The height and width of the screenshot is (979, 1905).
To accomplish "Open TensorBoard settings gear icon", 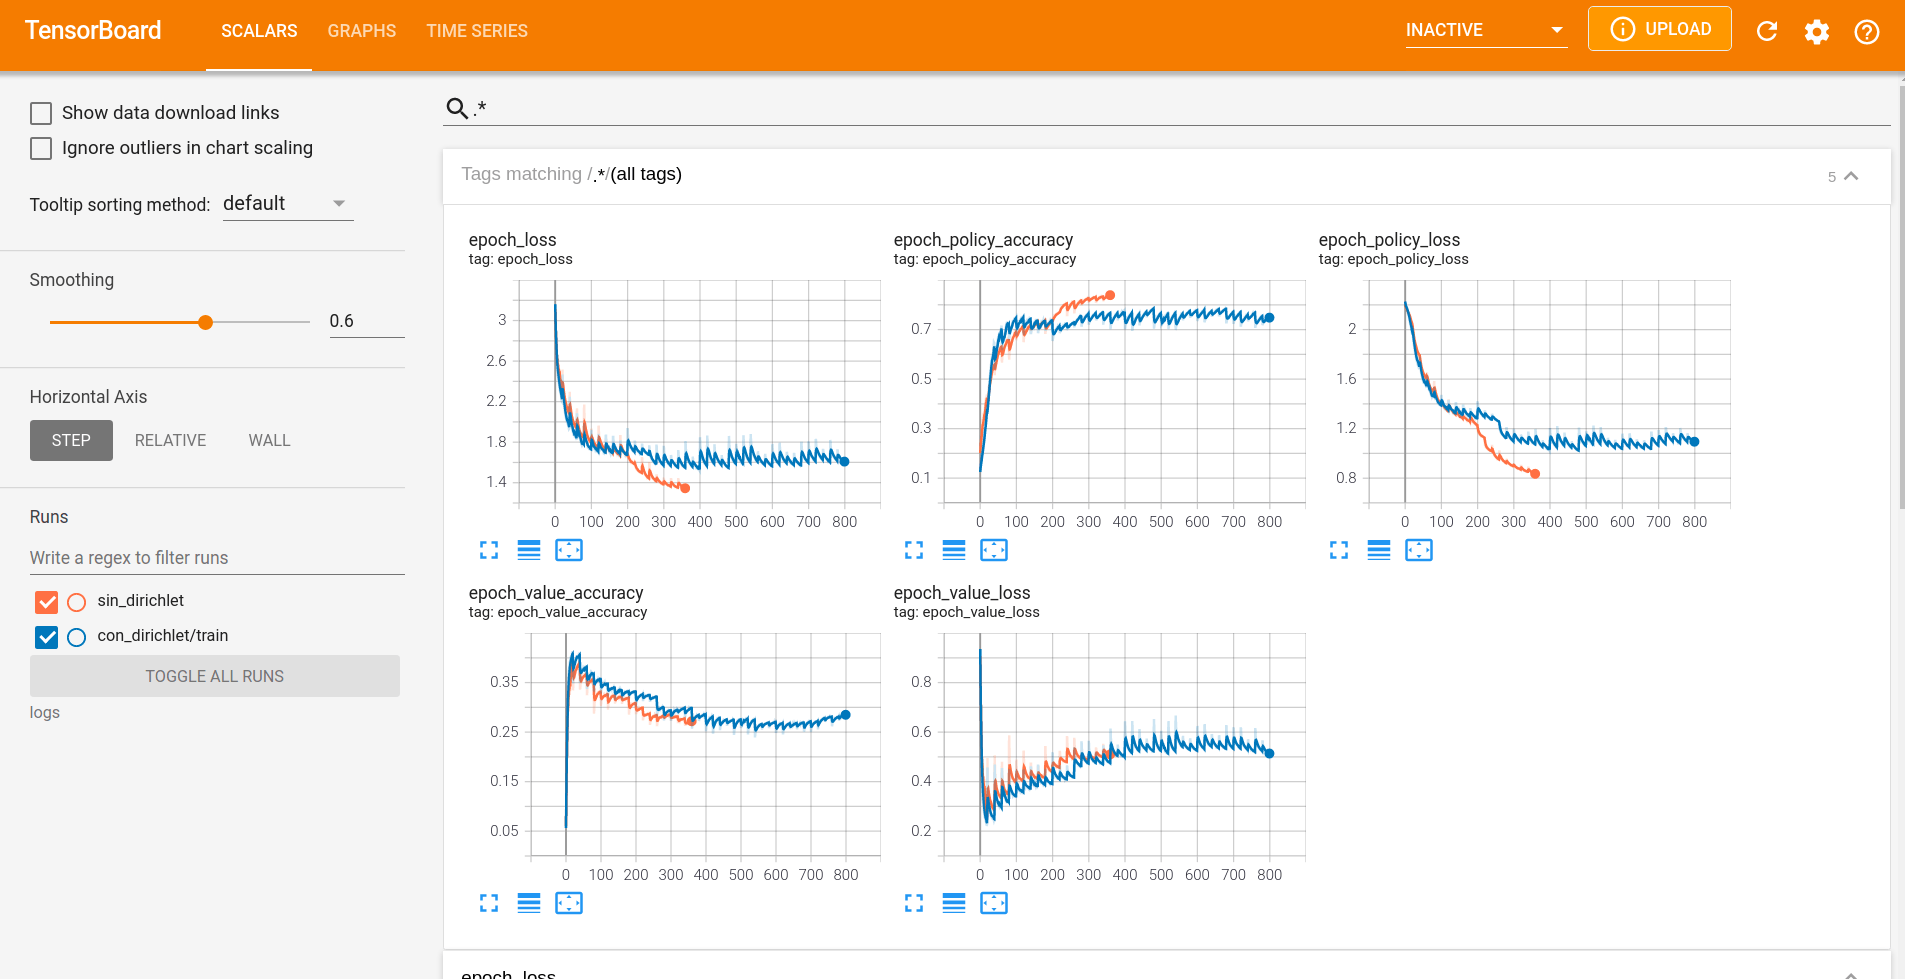I will 1817,31.
